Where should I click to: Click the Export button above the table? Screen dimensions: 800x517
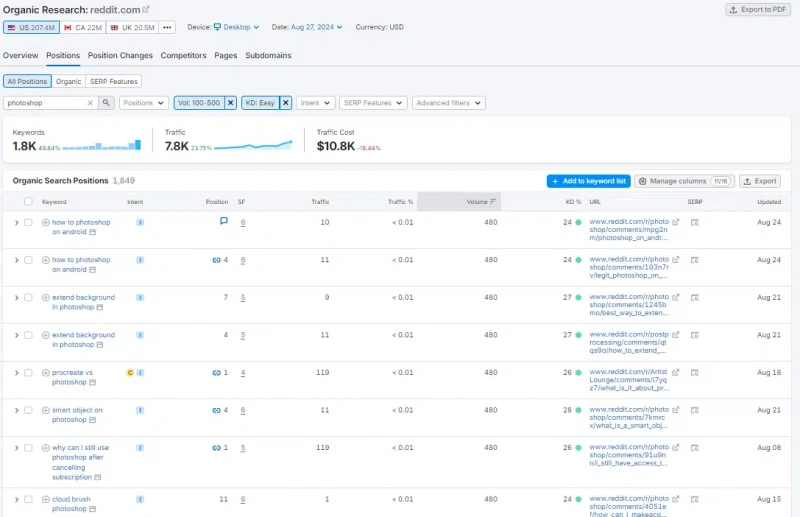(x=760, y=181)
